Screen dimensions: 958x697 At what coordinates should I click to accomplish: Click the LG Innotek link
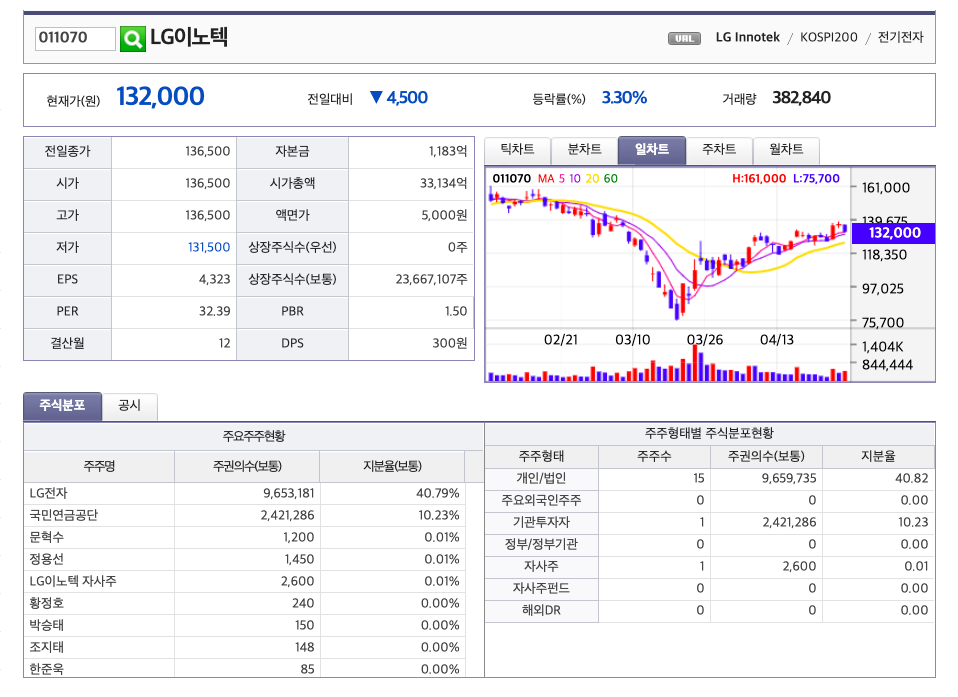[747, 37]
